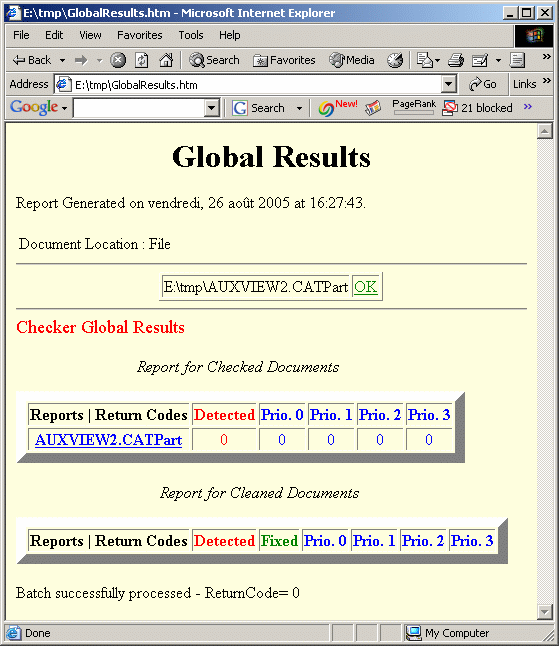559x646 pixels.
Task: Open the Favorites pane toolbar button
Action: coord(284,61)
